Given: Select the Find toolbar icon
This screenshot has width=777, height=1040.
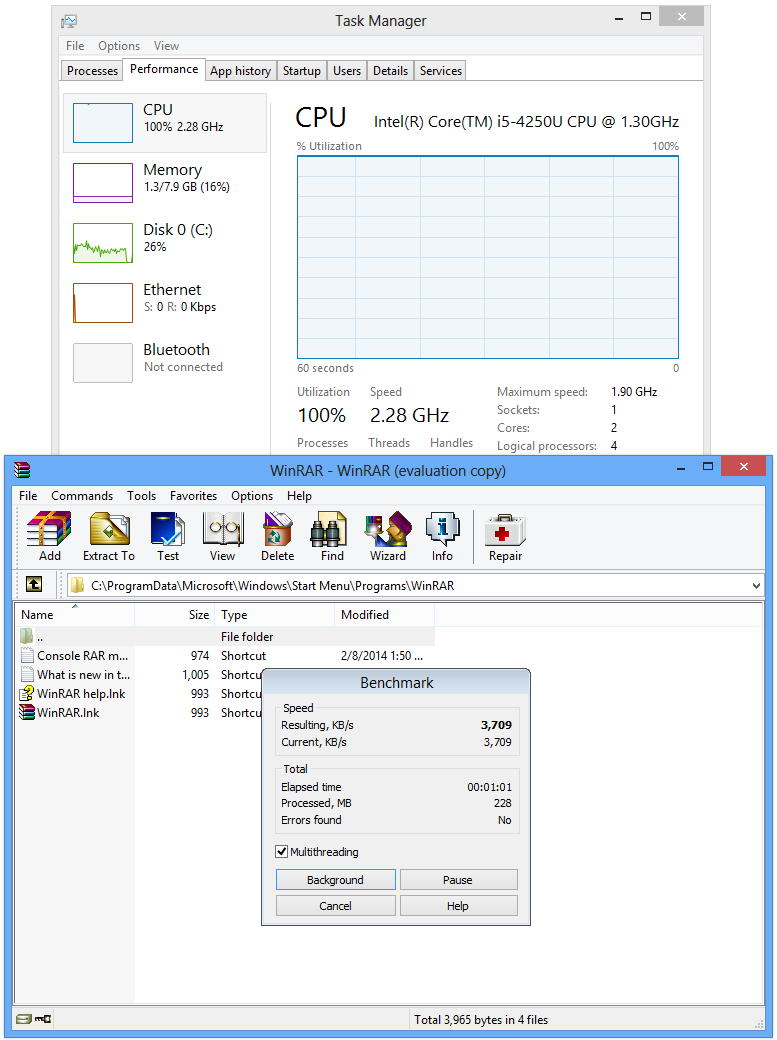Looking at the screenshot, I should click(x=332, y=537).
